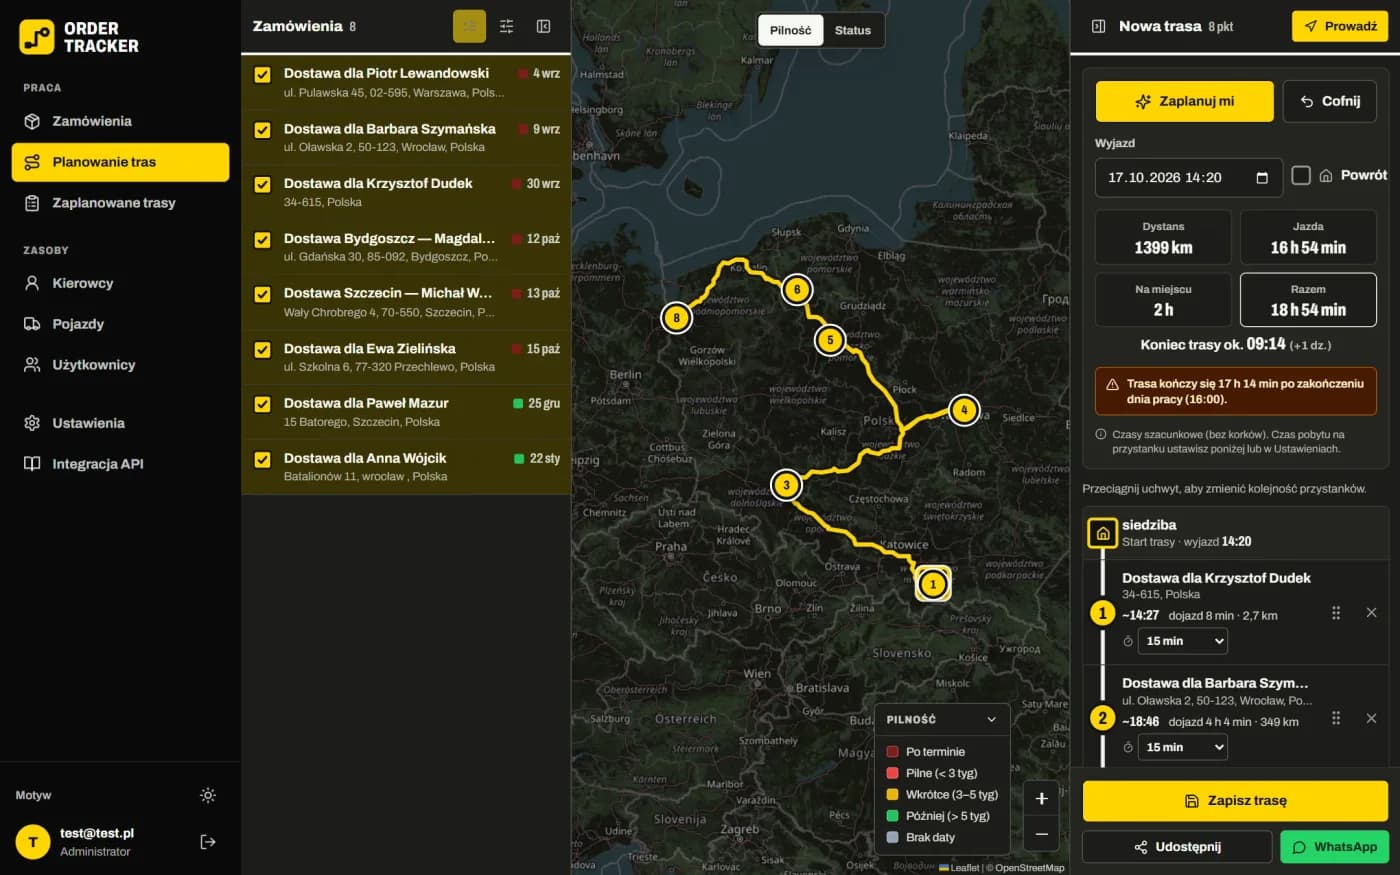Click map marker number 8

point(676,318)
